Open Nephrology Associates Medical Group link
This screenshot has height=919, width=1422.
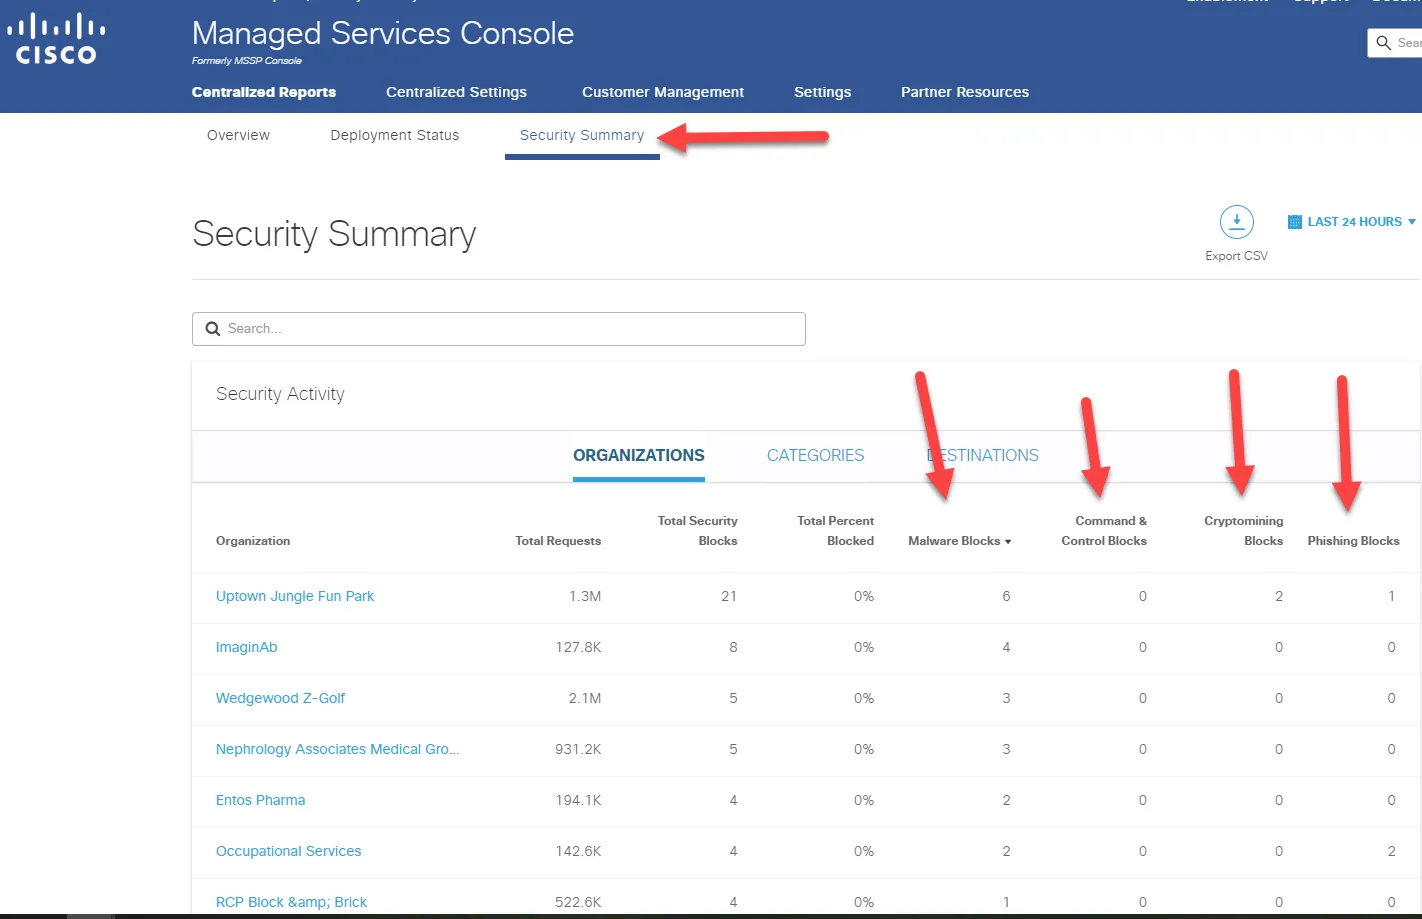[x=338, y=749]
